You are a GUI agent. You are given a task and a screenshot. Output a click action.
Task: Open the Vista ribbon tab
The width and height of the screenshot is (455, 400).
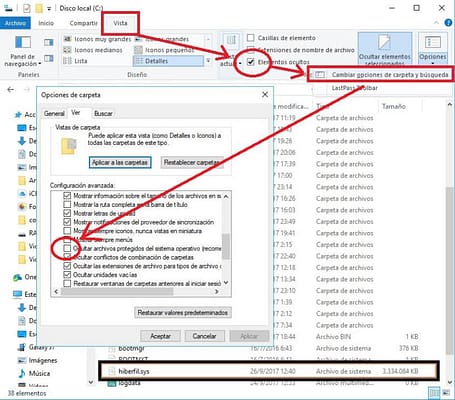point(120,23)
